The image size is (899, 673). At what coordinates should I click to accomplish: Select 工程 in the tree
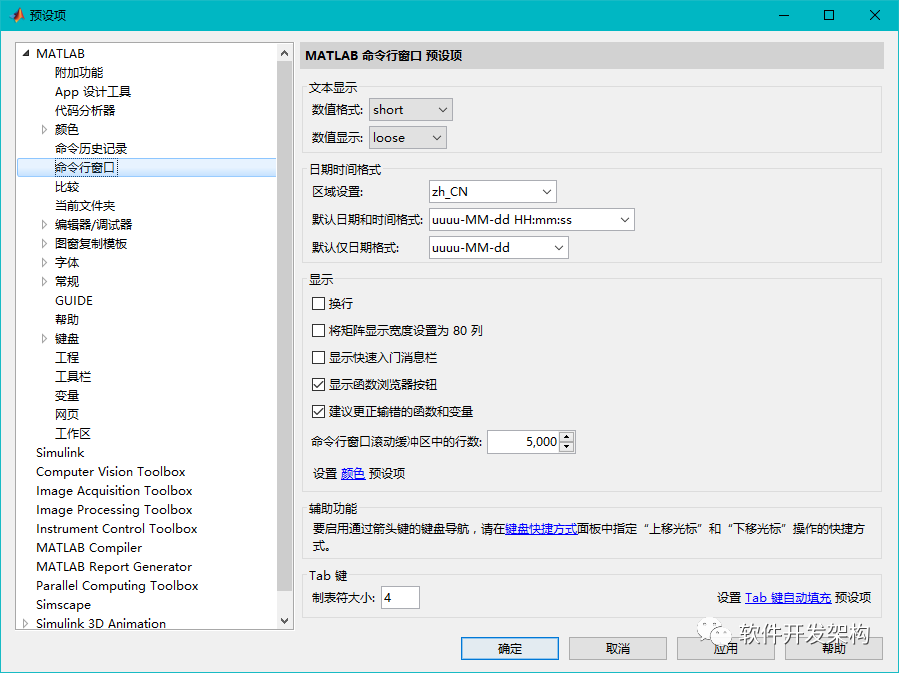[67, 358]
